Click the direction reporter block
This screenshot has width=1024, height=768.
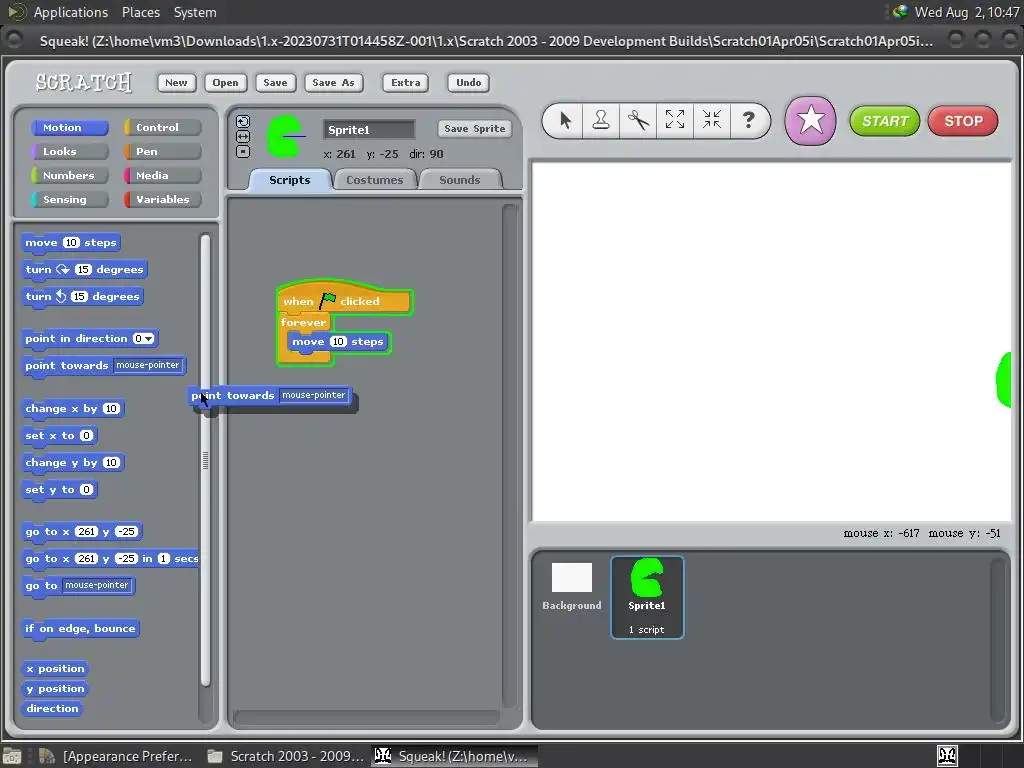[52, 709]
